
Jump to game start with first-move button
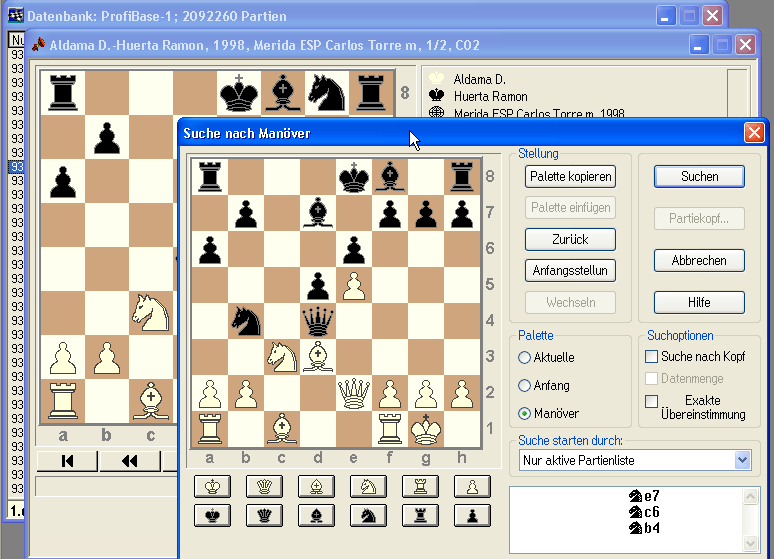(x=67, y=461)
